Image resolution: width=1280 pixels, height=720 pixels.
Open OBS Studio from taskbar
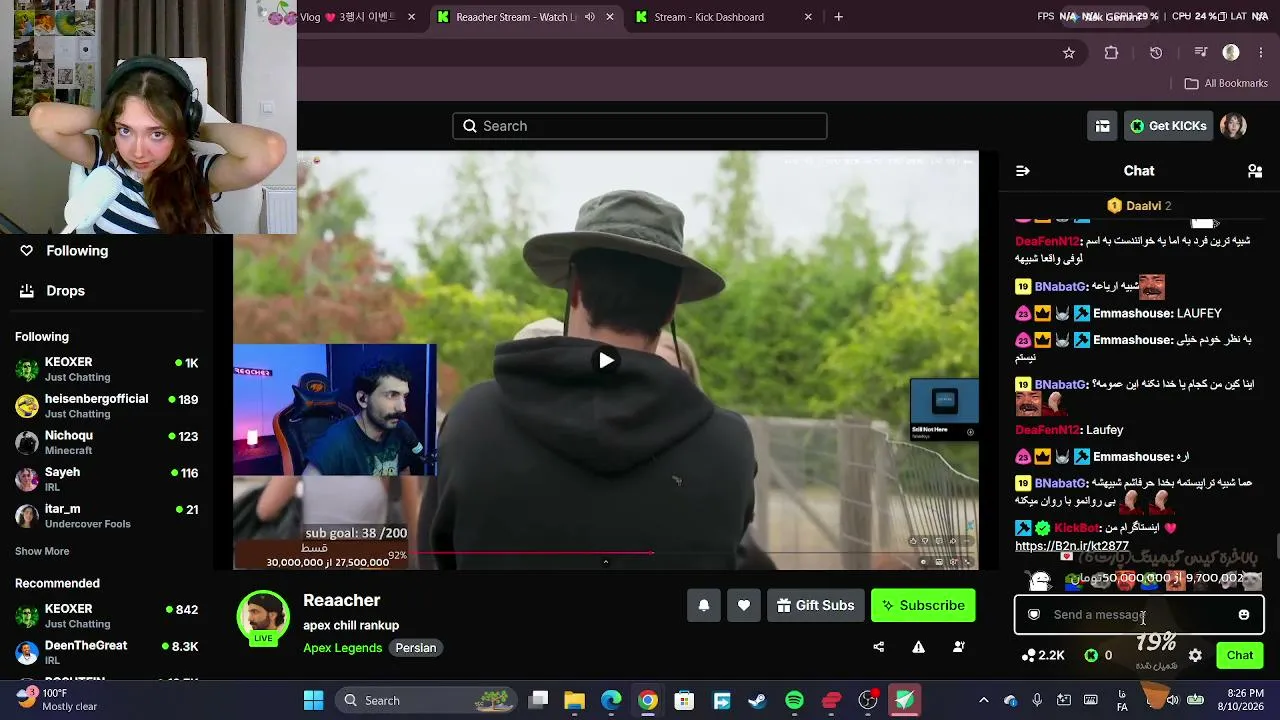pyautogui.click(x=868, y=700)
